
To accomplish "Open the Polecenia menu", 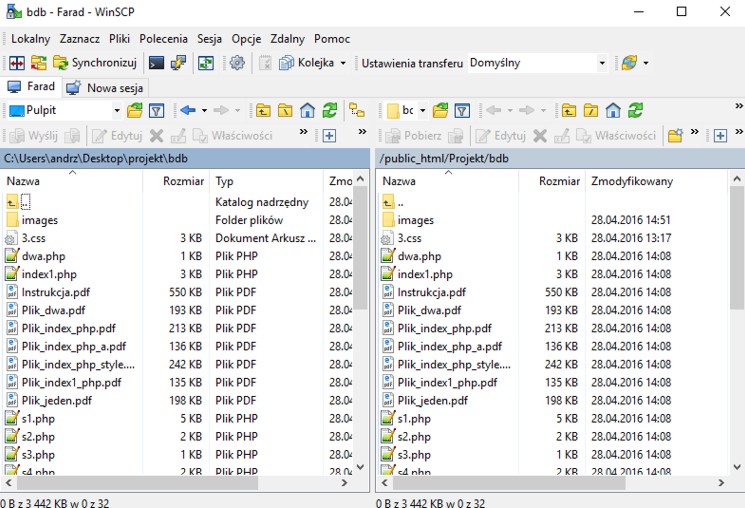I will (163, 39).
